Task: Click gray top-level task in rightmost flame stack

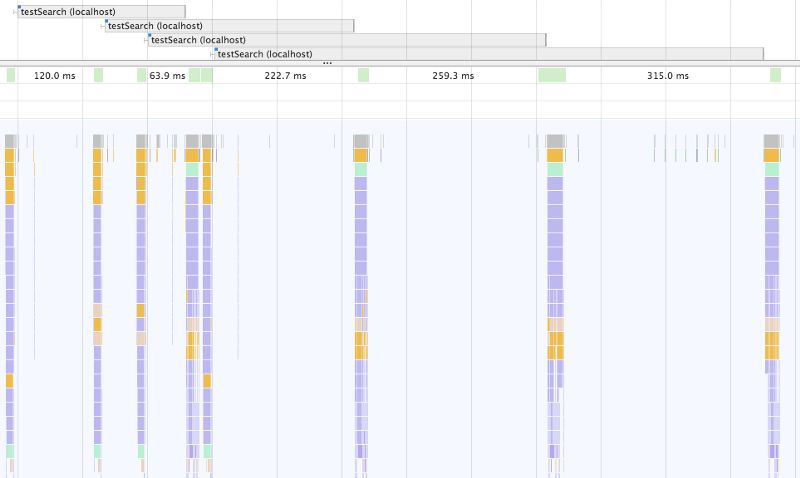Action: click(771, 141)
